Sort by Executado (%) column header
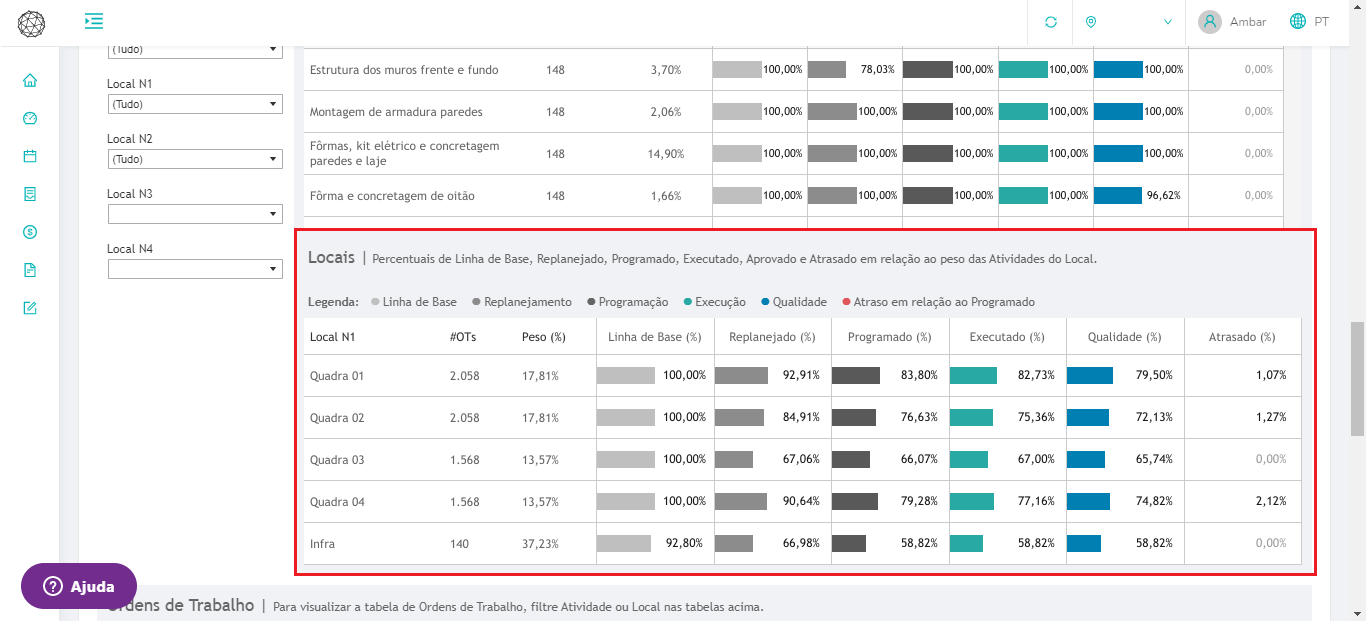Viewport: 1366px width, 621px height. click(1007, 337)
